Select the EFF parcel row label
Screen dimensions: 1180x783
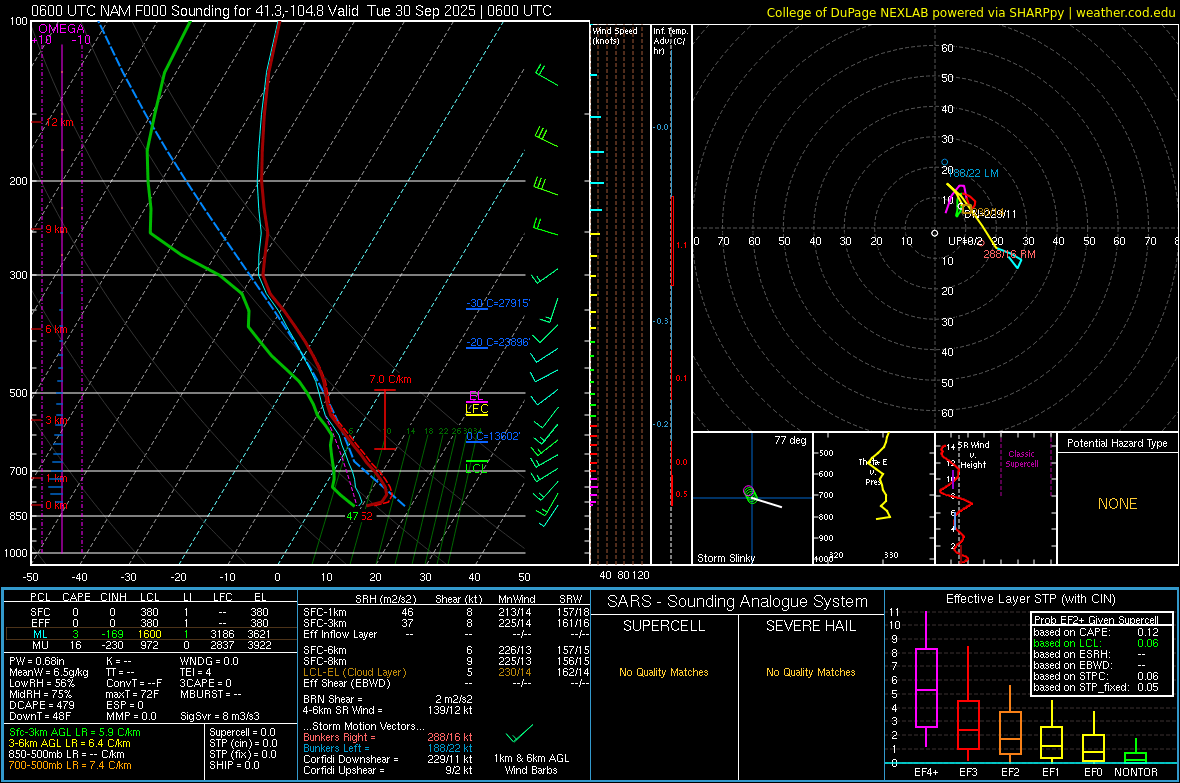click(40, 623)
